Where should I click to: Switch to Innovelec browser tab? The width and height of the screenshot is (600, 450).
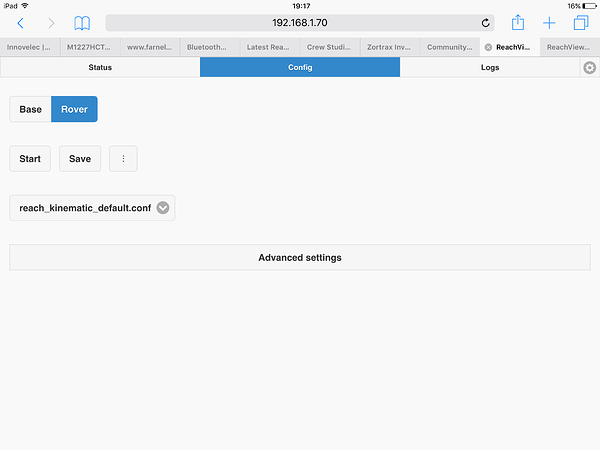point(30,47)
